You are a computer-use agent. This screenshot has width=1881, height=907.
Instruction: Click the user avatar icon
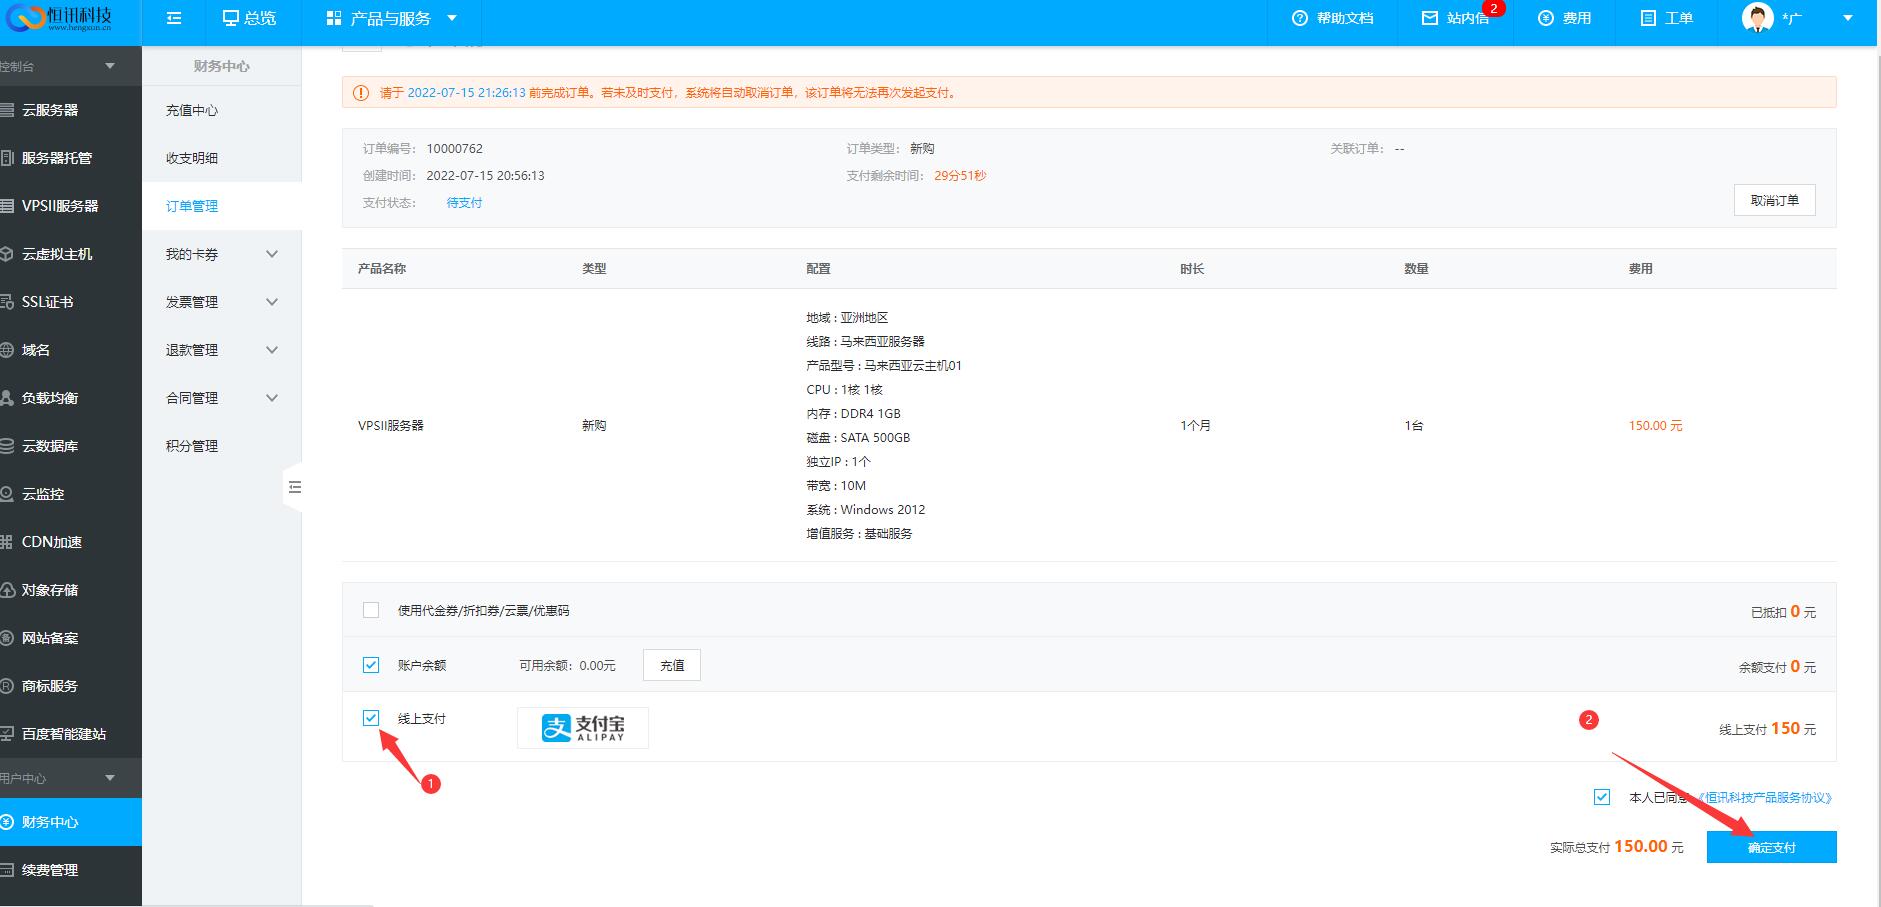[x=1757, y=18]
